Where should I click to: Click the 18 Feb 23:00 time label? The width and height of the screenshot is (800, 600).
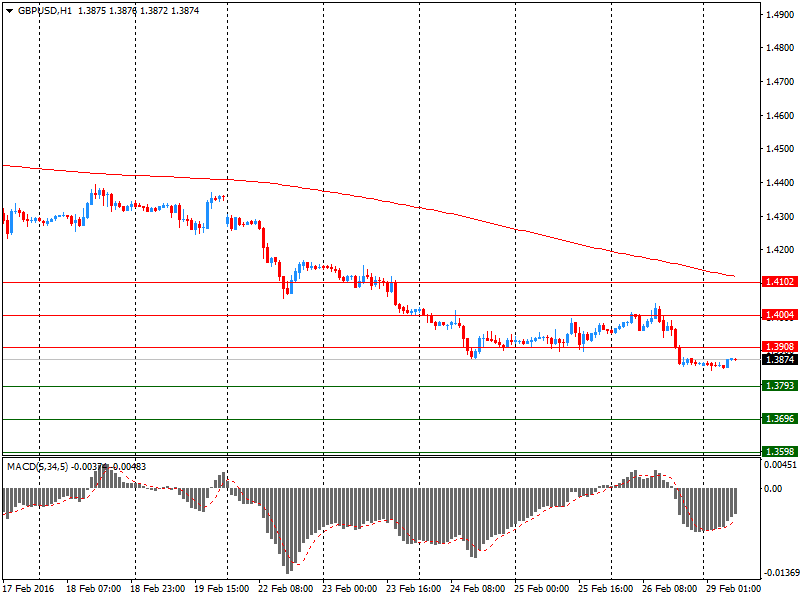(x=158, y=588)
